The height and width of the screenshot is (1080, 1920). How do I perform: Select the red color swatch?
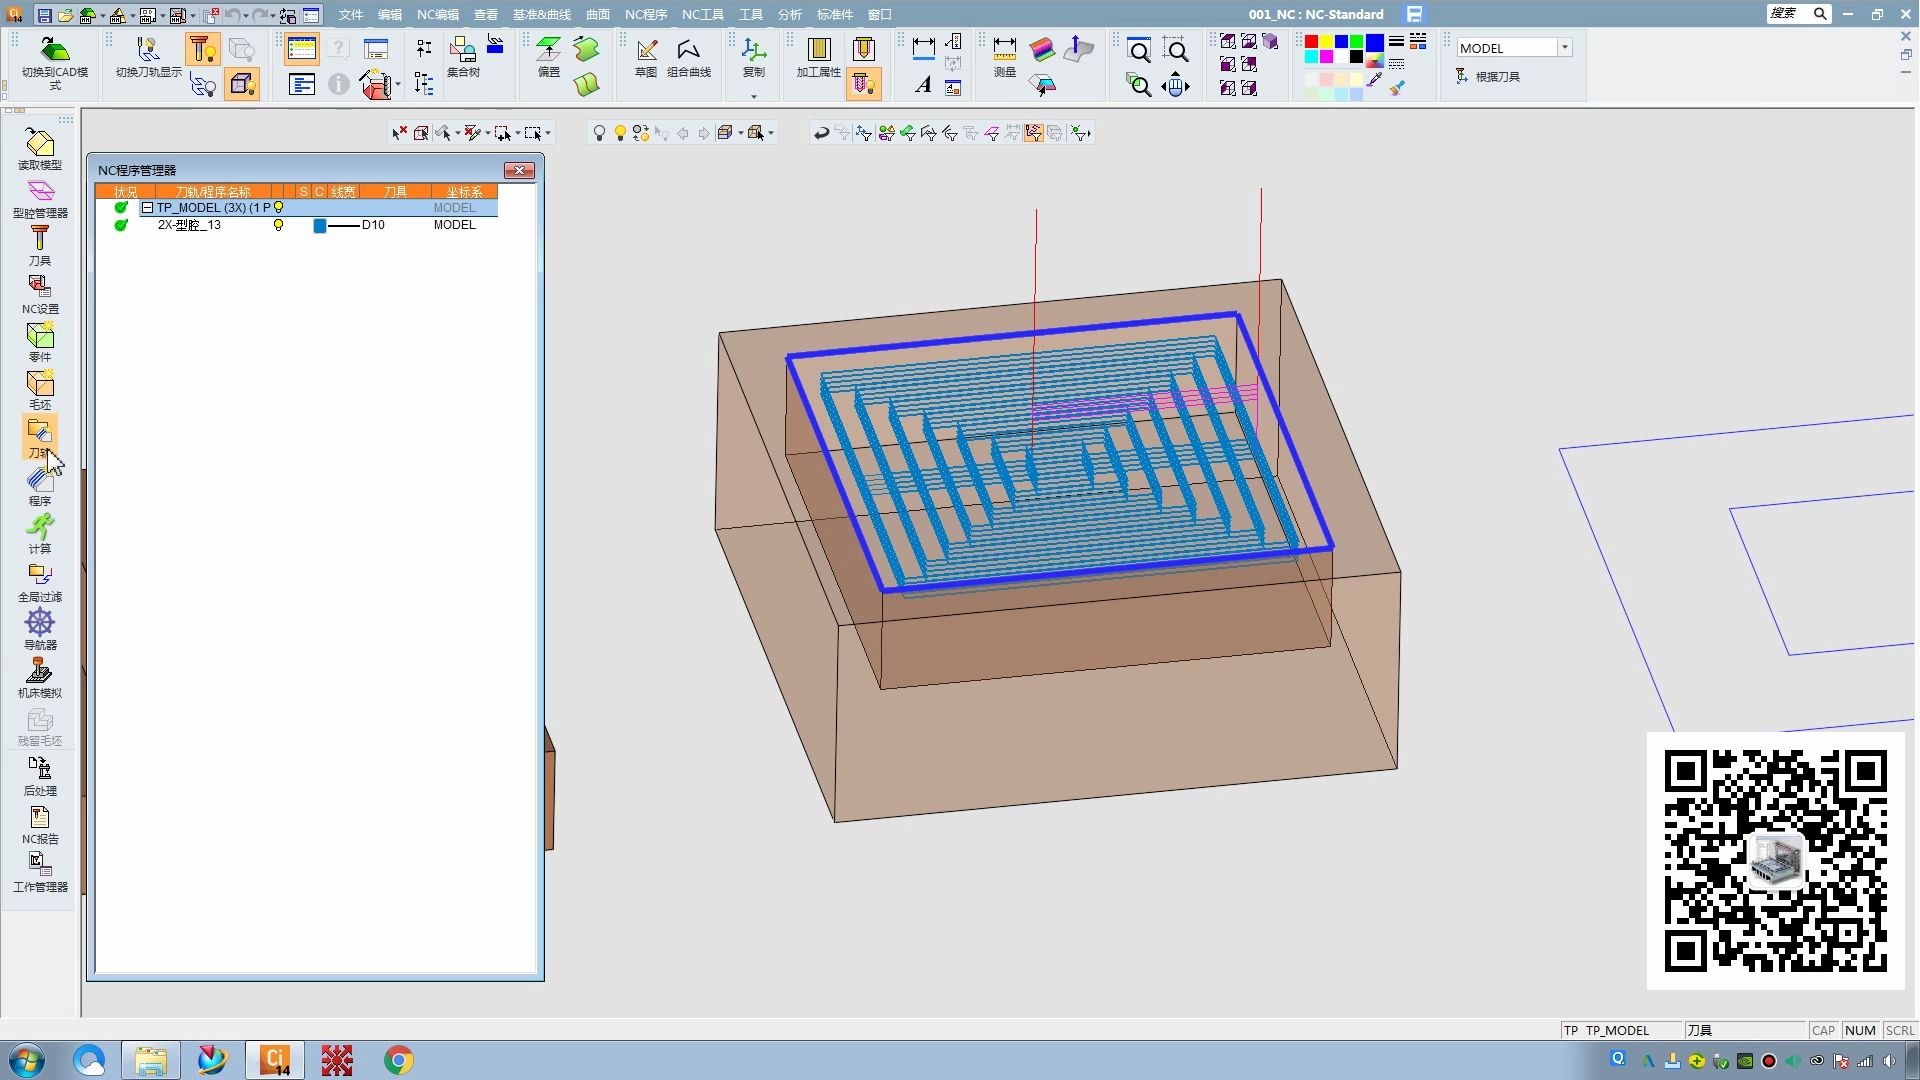coord(1311,41)
